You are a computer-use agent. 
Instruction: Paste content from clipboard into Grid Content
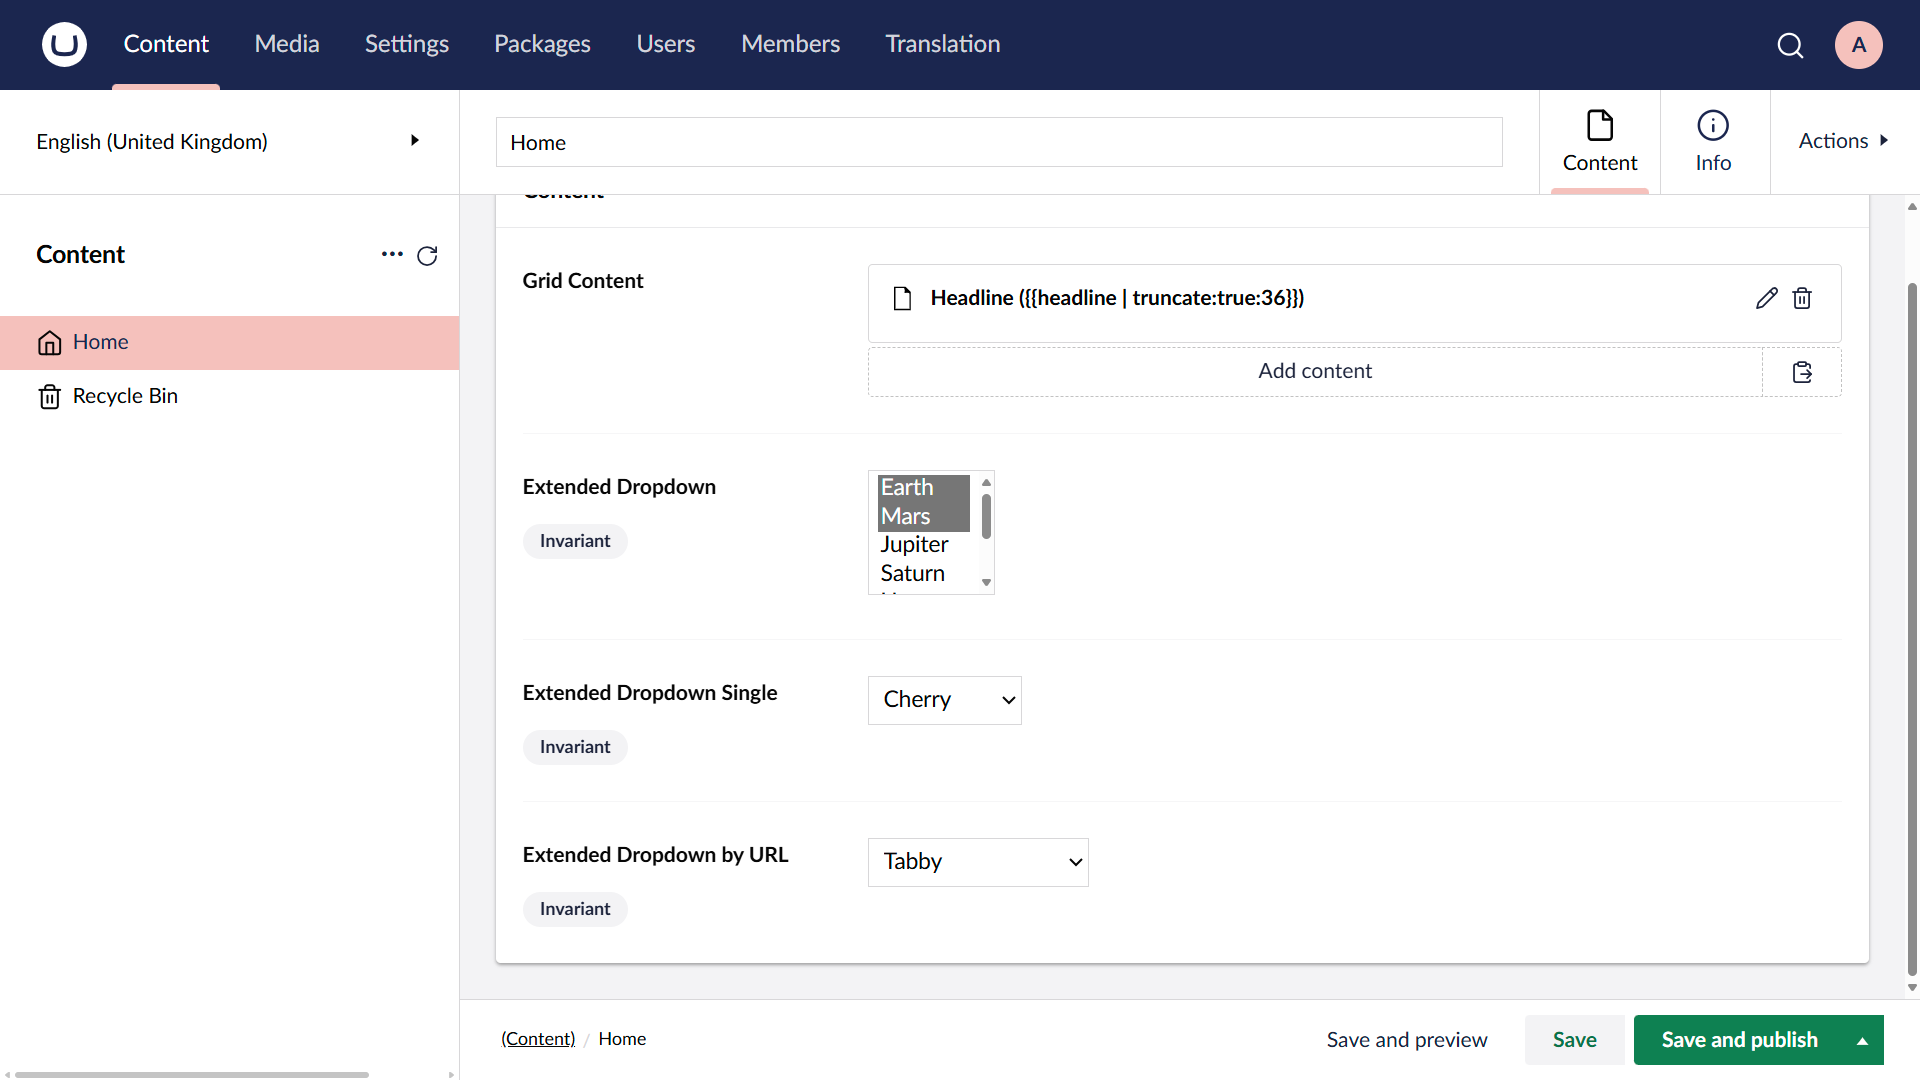pos(1803,371)
